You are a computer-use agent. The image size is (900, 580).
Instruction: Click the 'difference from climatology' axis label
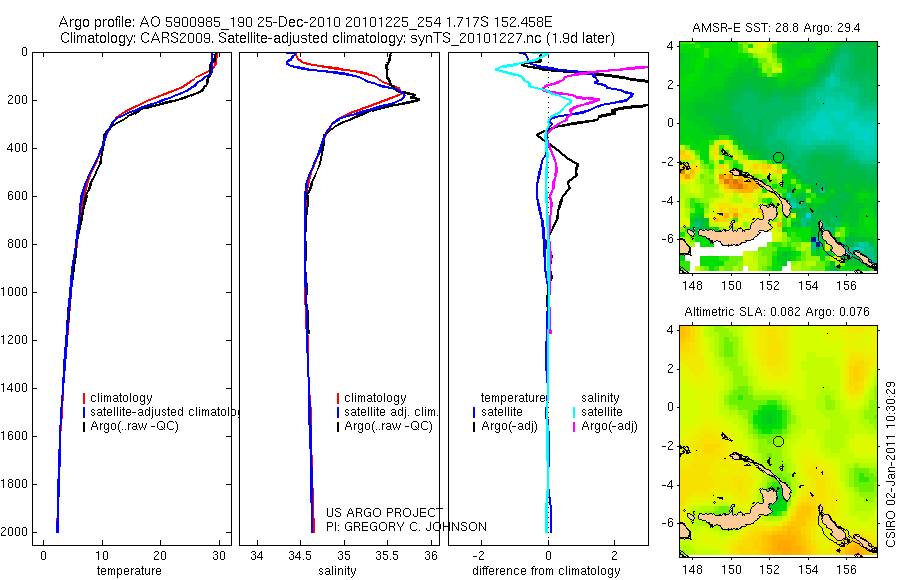pyautogui.click(x=546, y=570)
